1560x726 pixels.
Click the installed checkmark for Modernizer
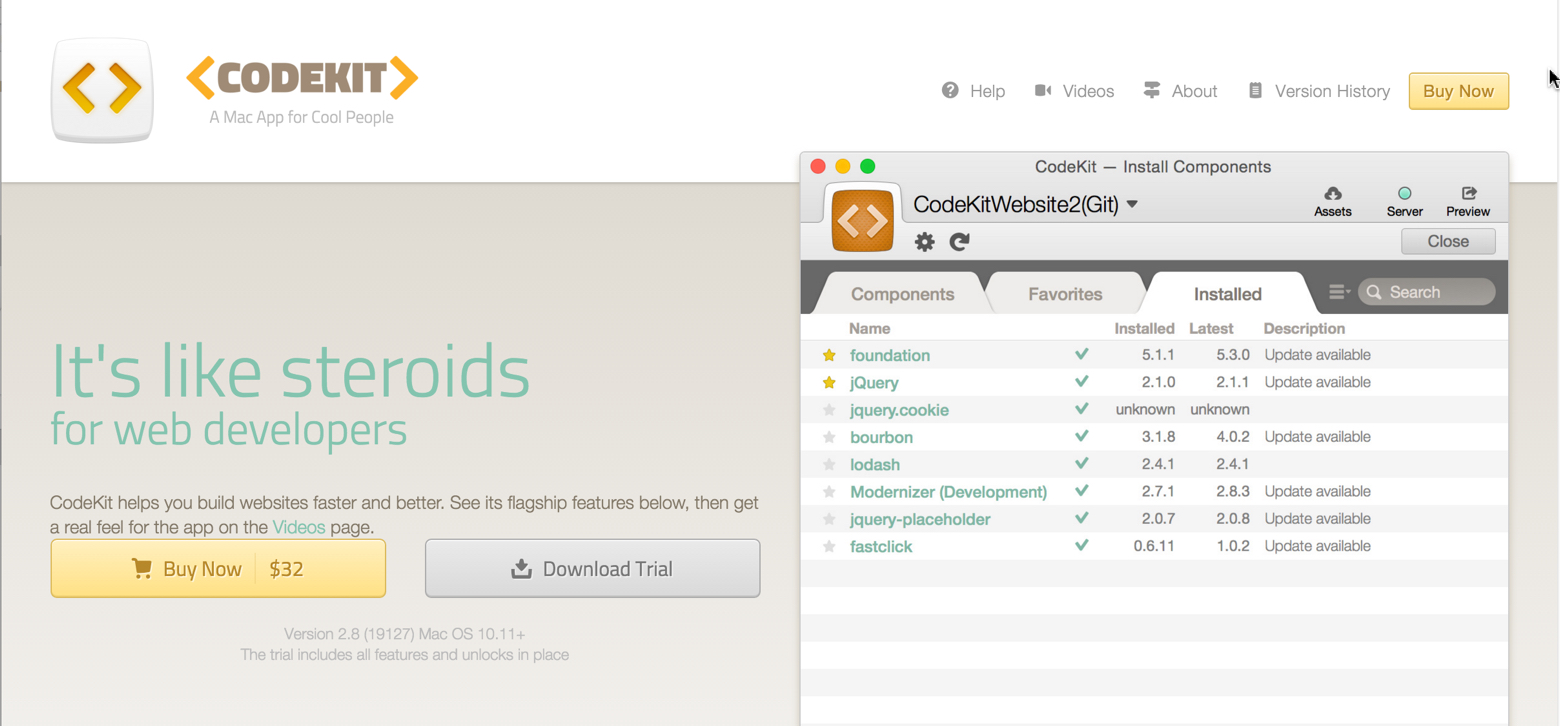click(x=1081, y=491)
